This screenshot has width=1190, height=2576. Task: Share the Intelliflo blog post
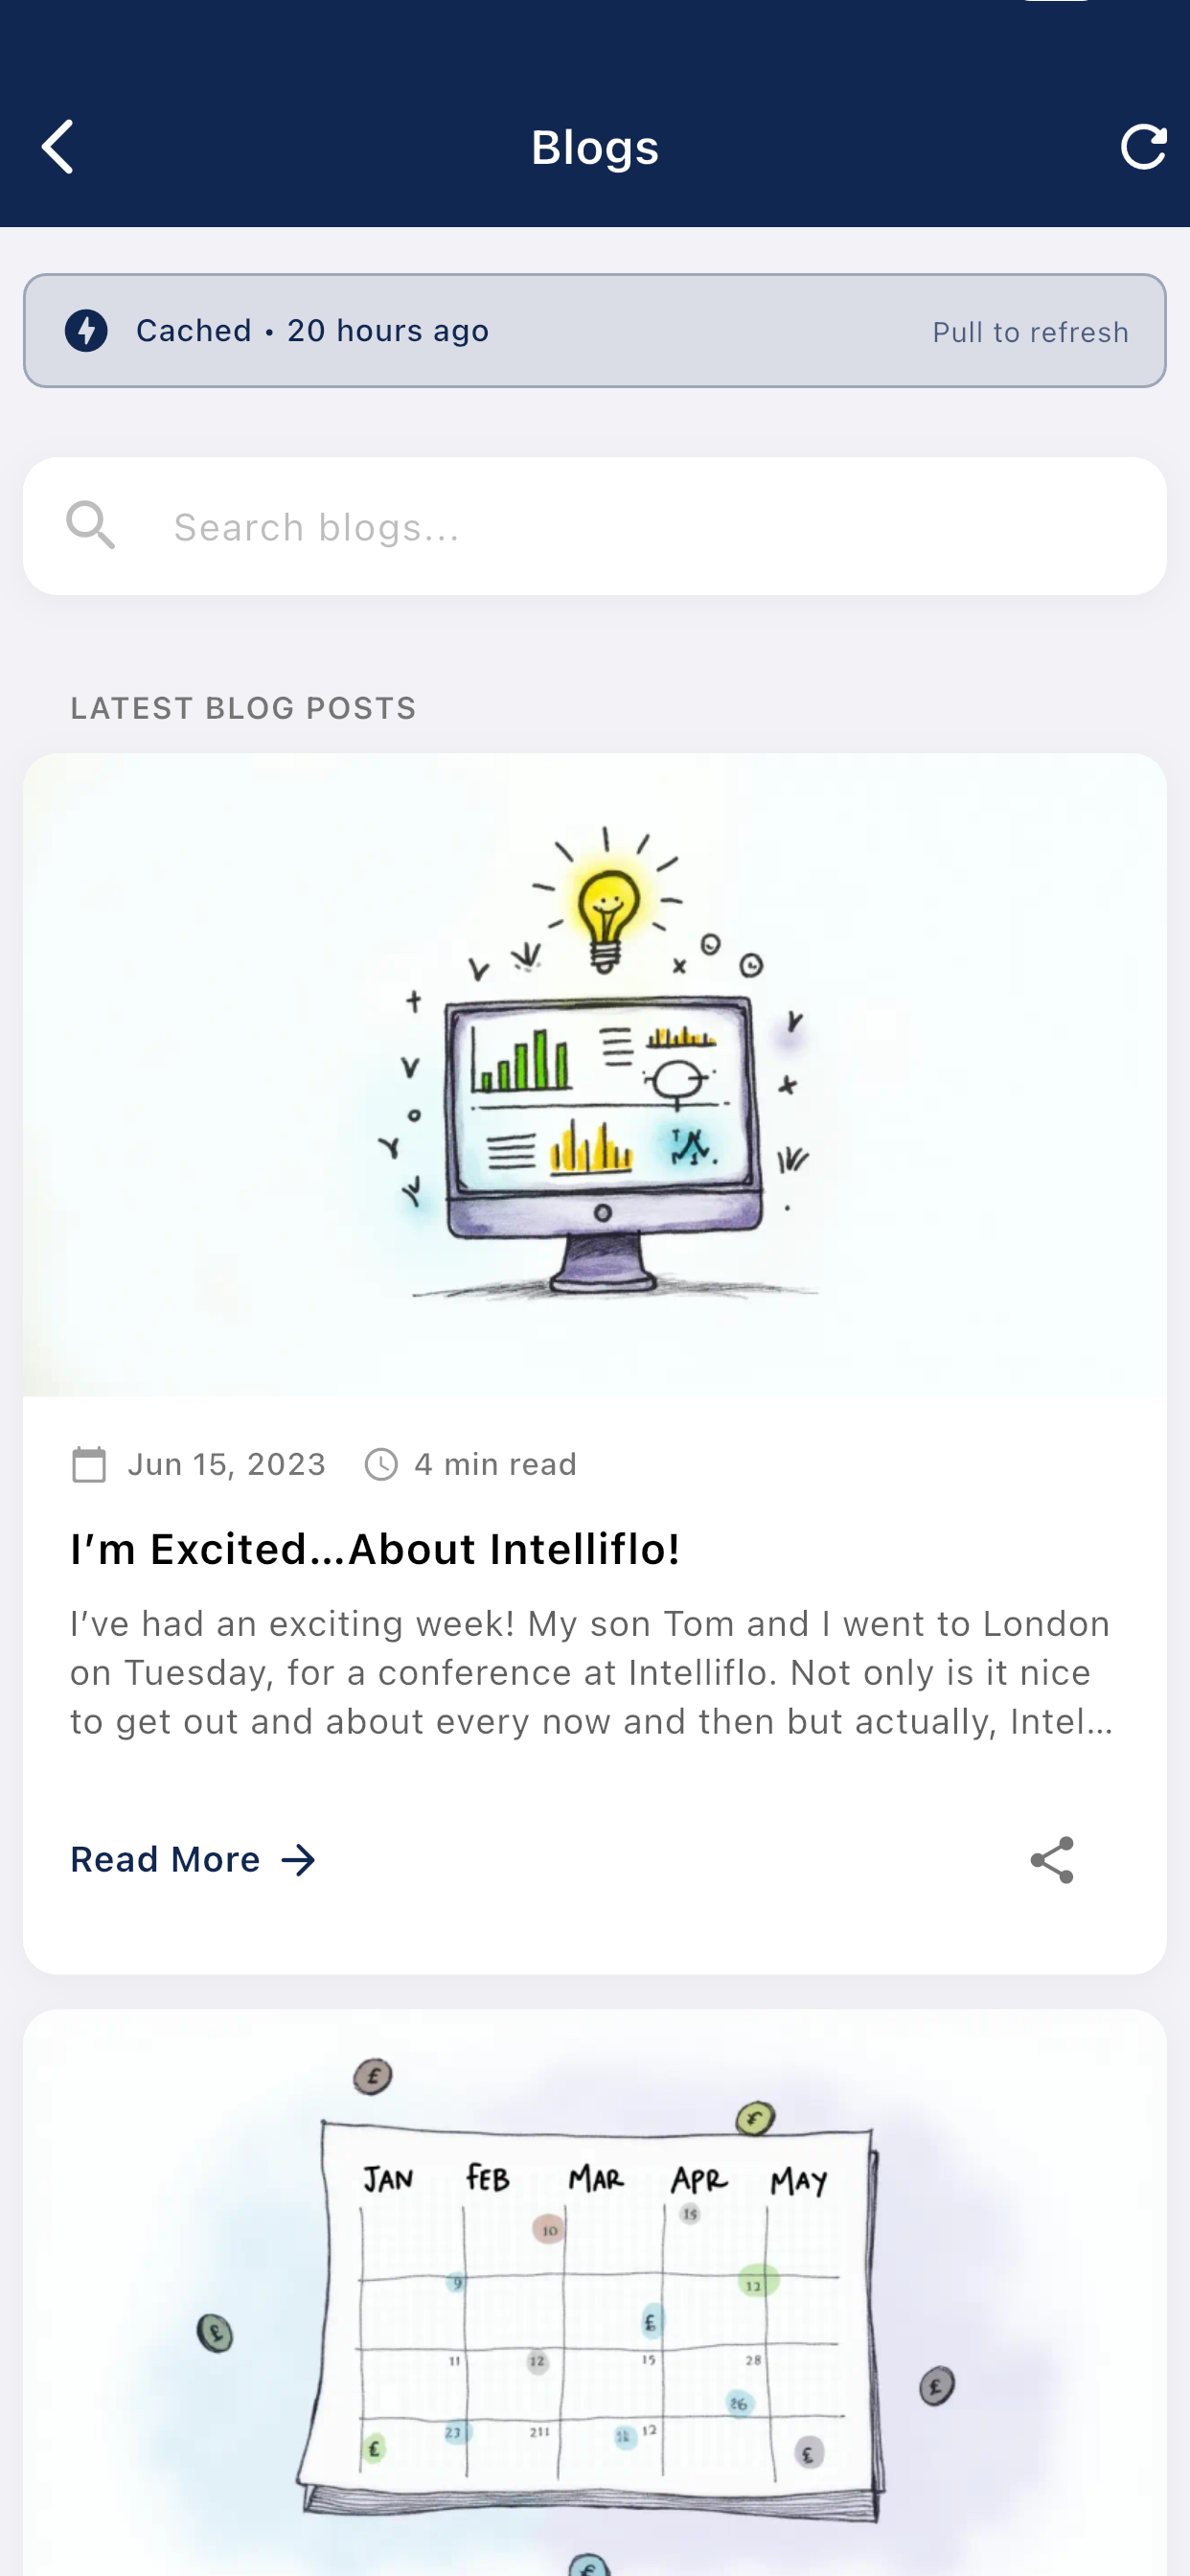click(1054, 1859)
